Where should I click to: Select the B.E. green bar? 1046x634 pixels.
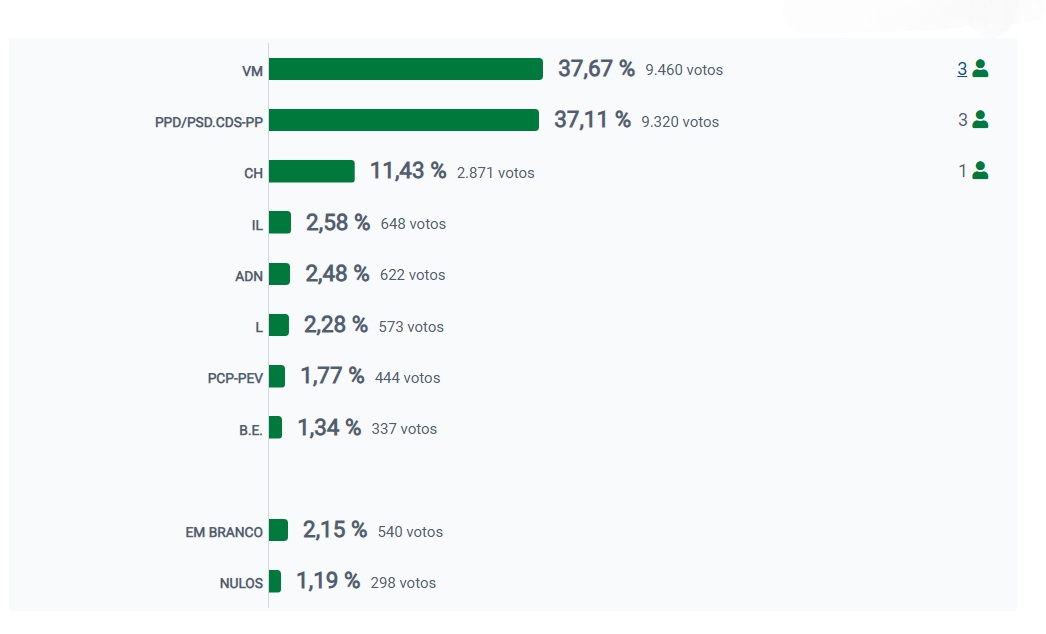[275, 427]
